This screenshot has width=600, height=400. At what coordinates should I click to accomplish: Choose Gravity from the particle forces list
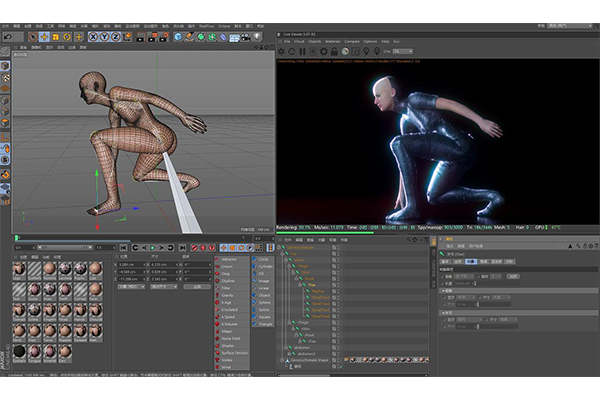click(227, 295)
